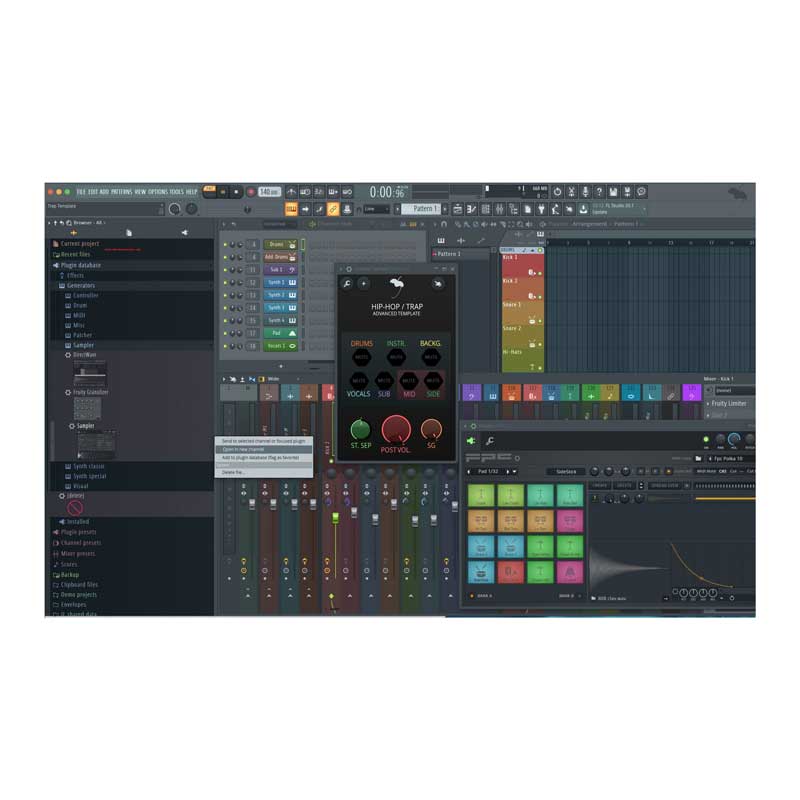Open the browser view icon
Image resolution: width=800 pixels, height=800 pixels.
(x=513, y=209)
